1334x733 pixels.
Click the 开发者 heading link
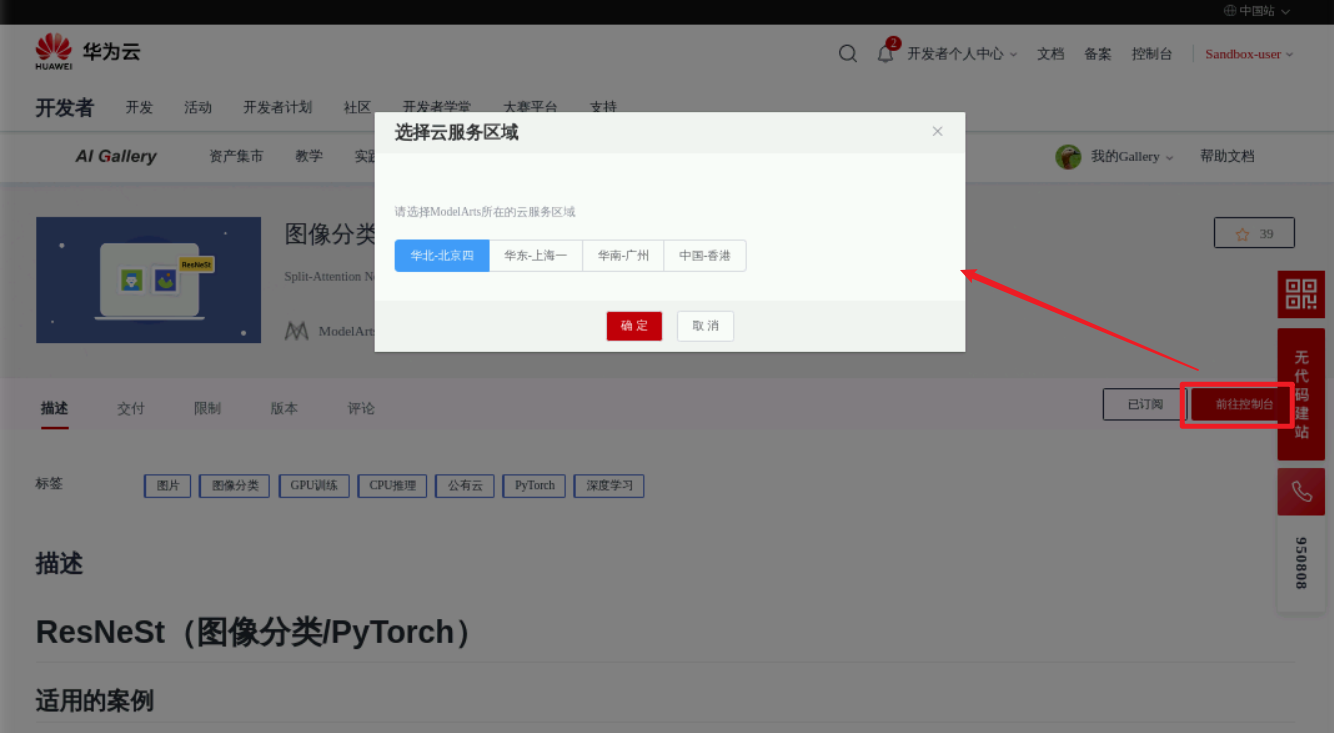65,108
